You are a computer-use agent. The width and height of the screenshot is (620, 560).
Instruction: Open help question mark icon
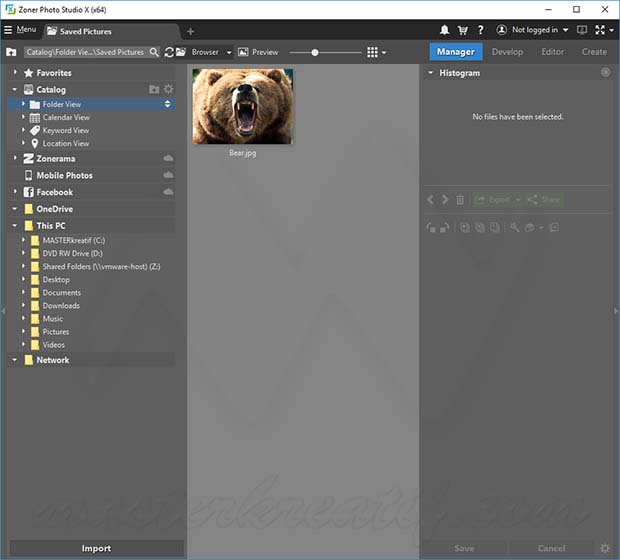tap(480, 30)
